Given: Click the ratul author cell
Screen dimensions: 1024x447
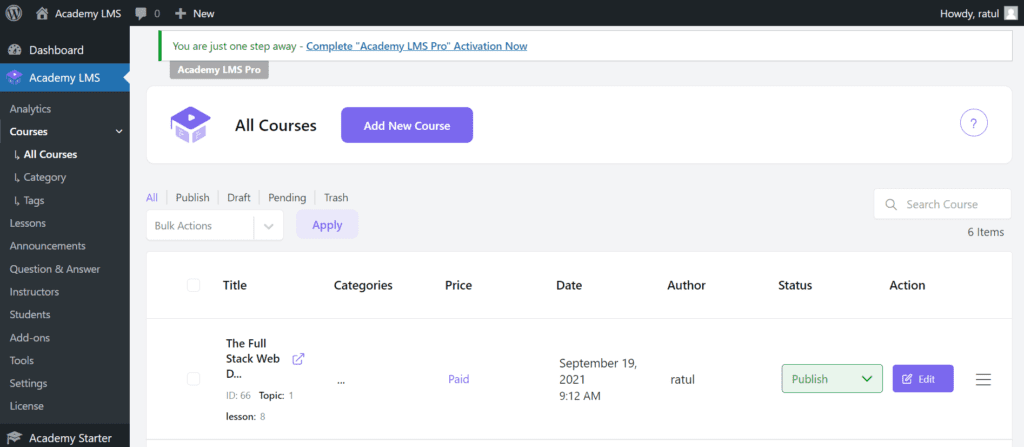Looking at the screenshot, I should pyautogui.click(x=682, y=379).
